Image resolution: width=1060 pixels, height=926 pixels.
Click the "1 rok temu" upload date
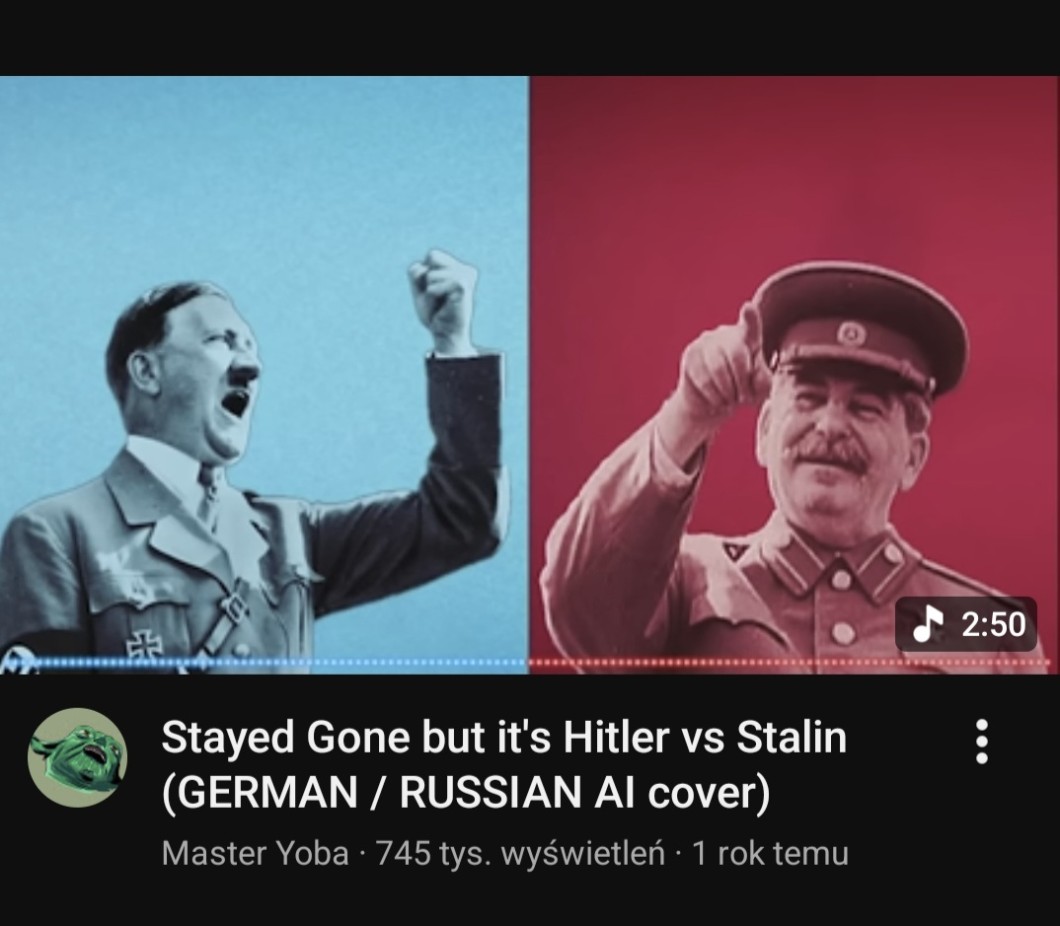pyautogui.click(x=770, y=853)
